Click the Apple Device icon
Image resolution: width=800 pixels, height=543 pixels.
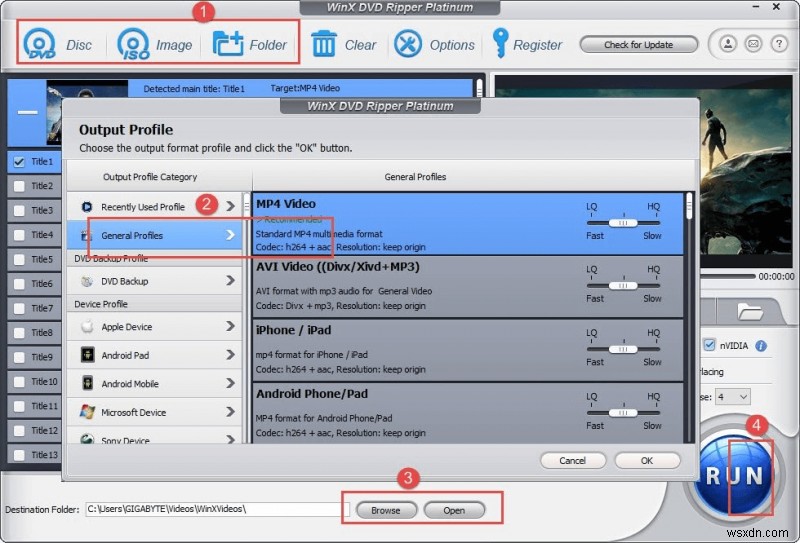87,327
